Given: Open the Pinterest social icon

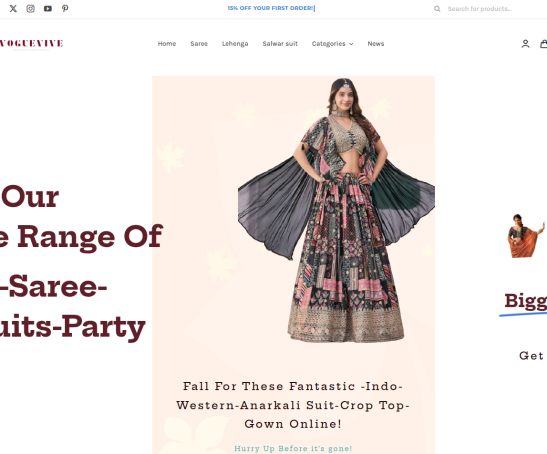Looking at the screenshot, I should [65, 8].
